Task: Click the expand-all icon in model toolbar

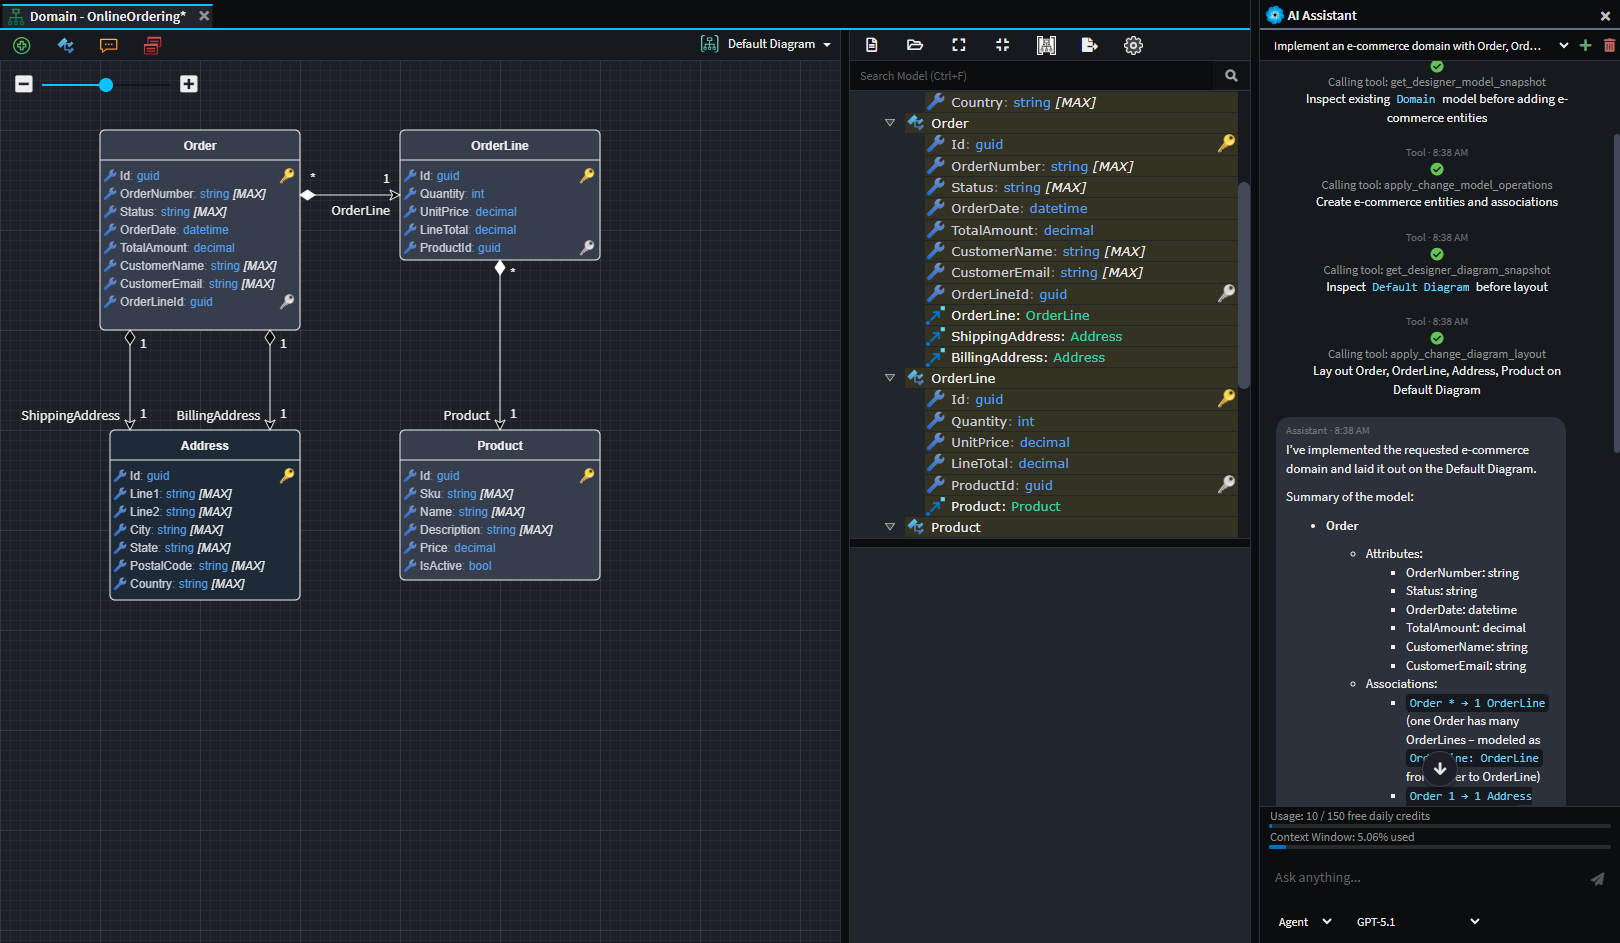Action: tap(959, 45)
